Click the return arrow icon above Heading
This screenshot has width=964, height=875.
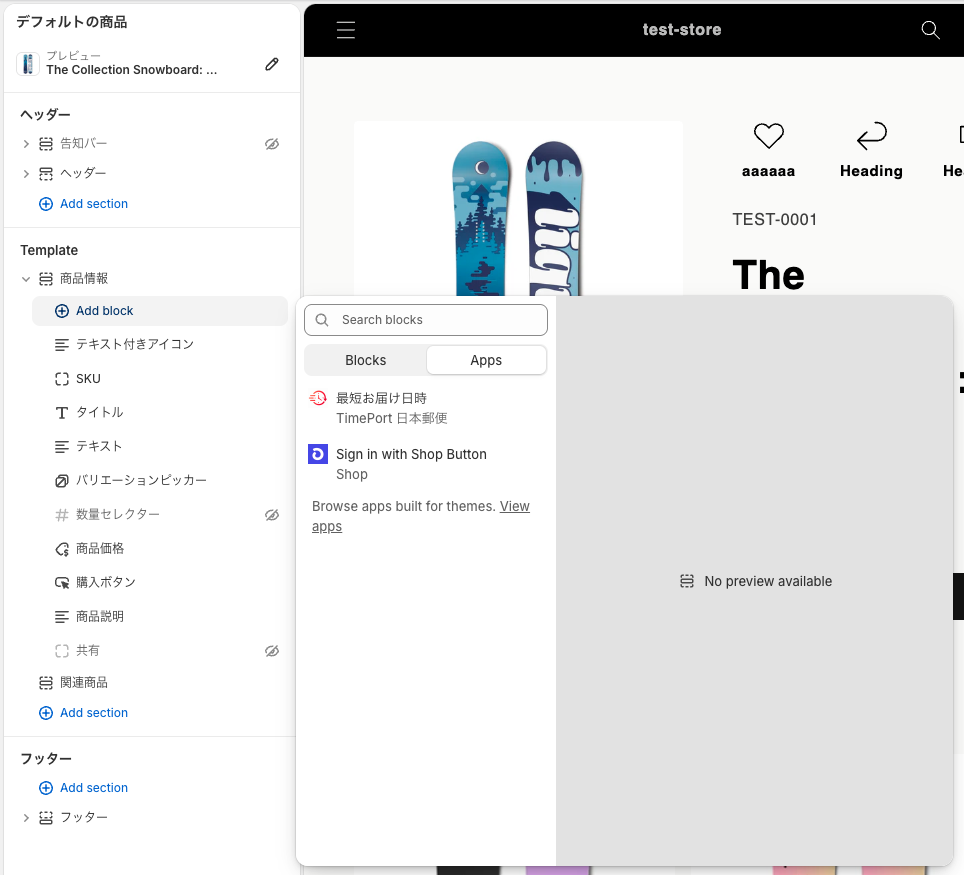click(871, 136)
